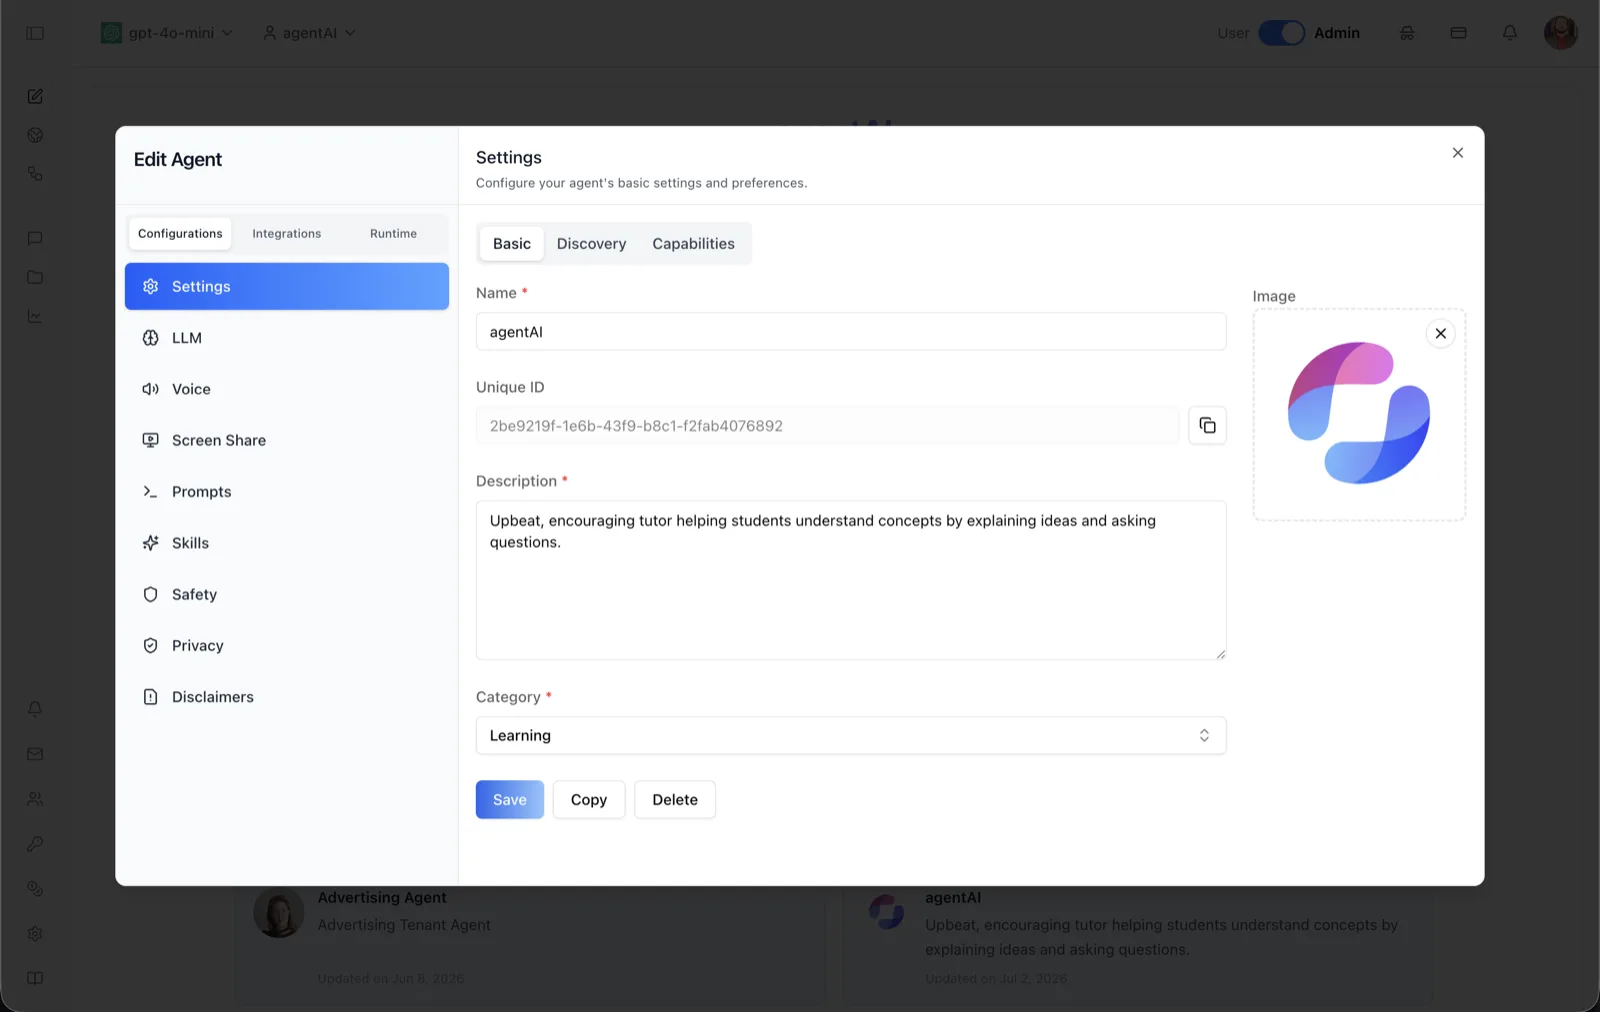The width and height of the screenshot is (1600, 1012).
Task: Click the incognito icon in top bar
Action: click(x=1407, y=33)
